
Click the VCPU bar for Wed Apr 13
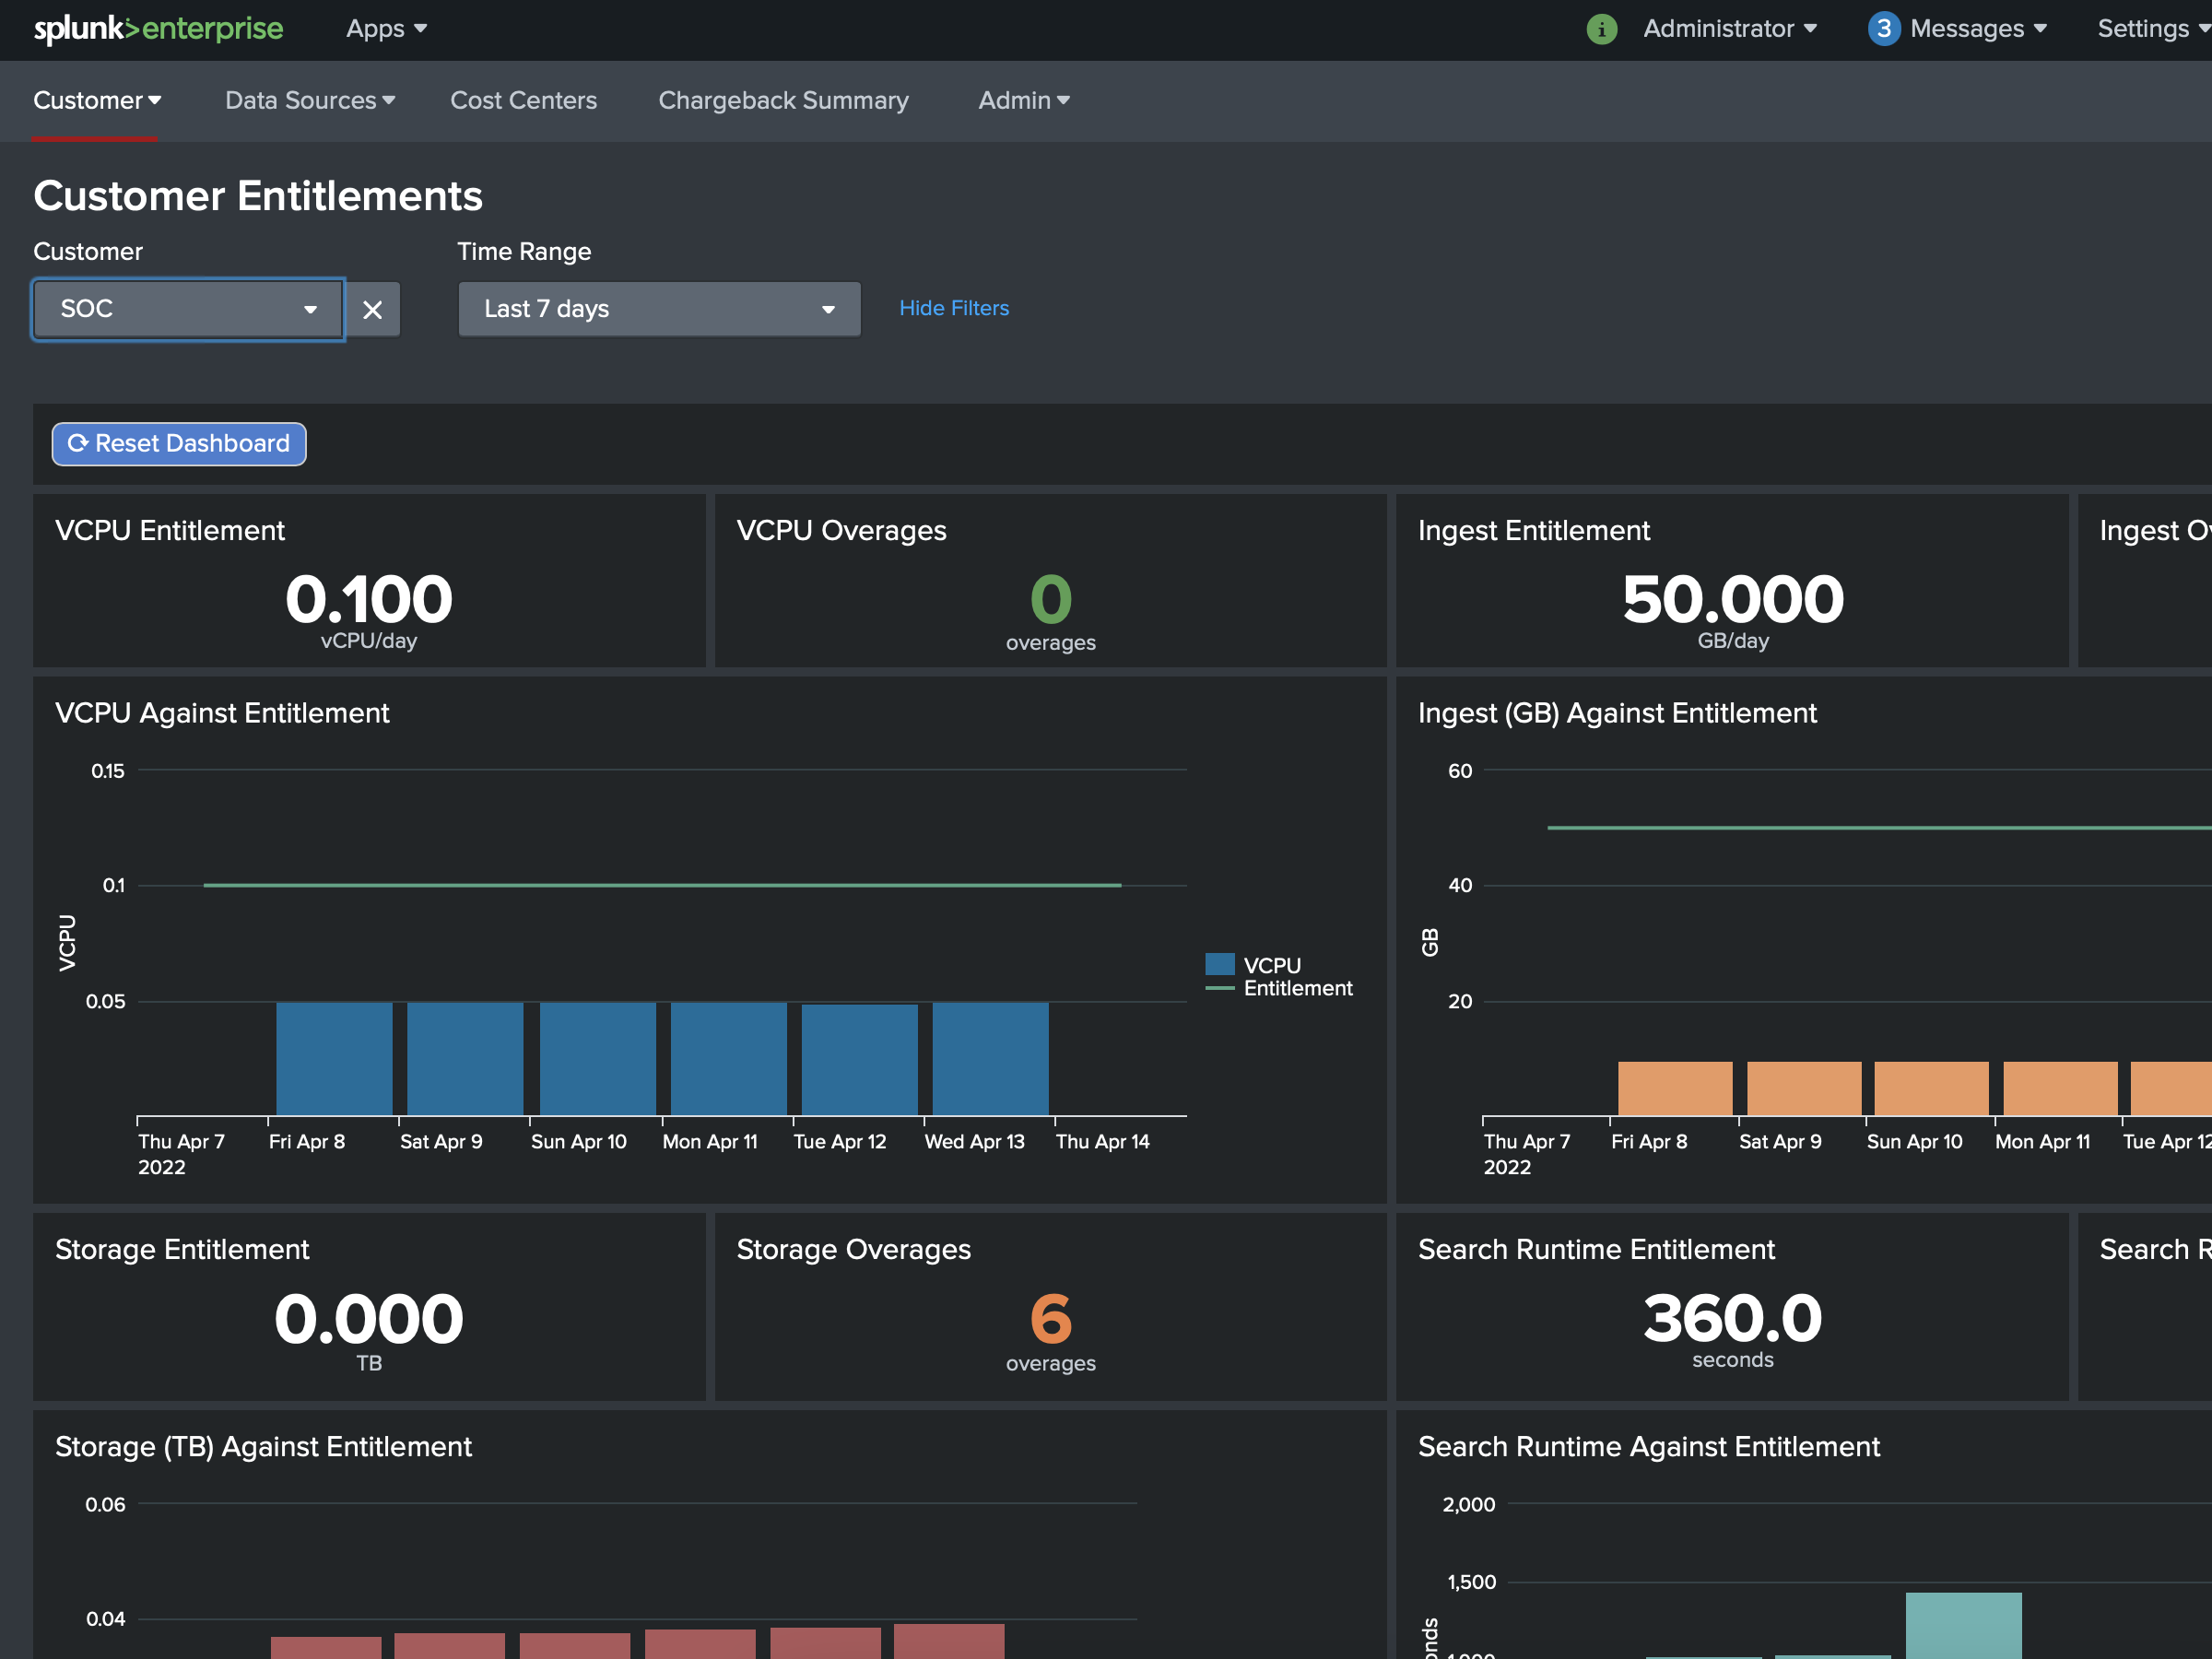(991, 1059)
